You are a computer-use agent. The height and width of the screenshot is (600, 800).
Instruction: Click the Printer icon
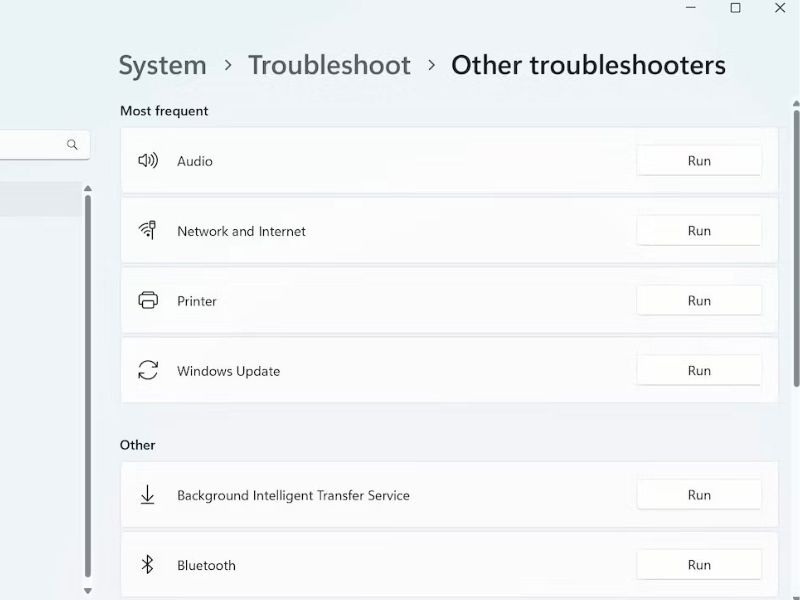coord(148,300)
